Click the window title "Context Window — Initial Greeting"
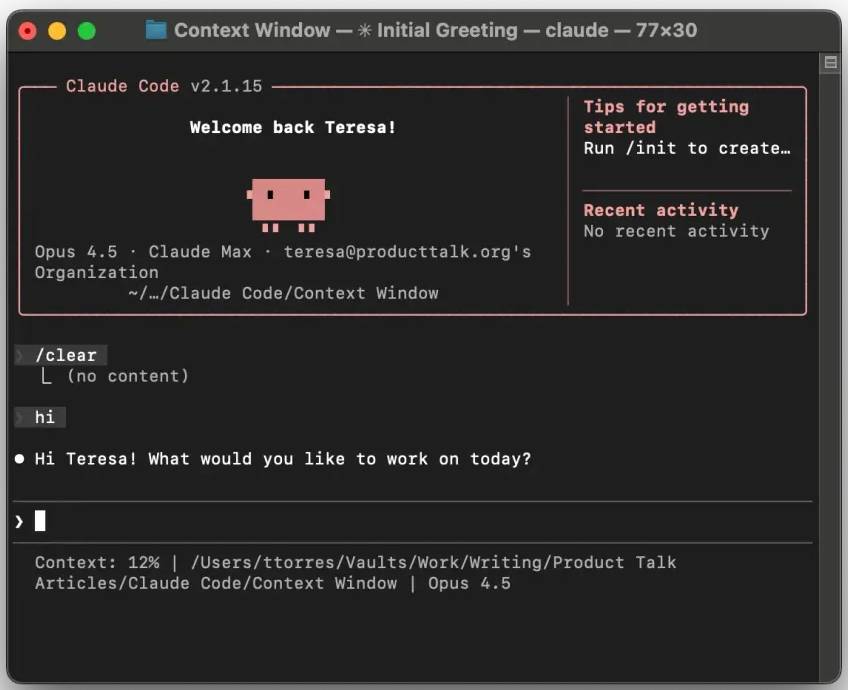 (435, 30)
